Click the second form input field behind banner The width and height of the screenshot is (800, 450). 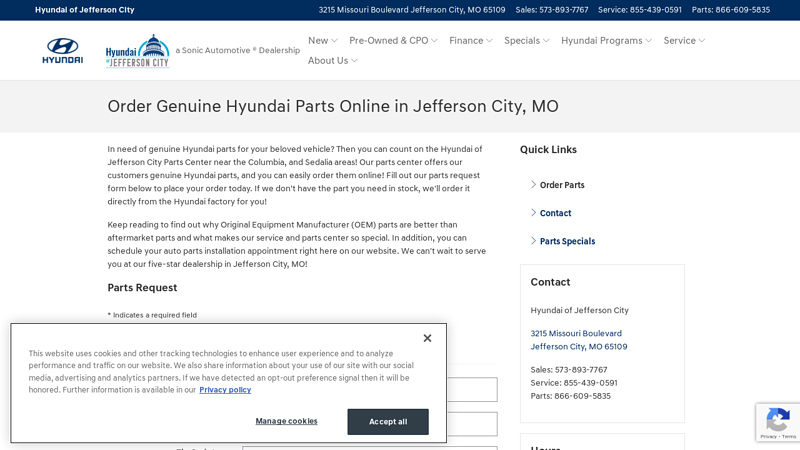pos(472,424)
